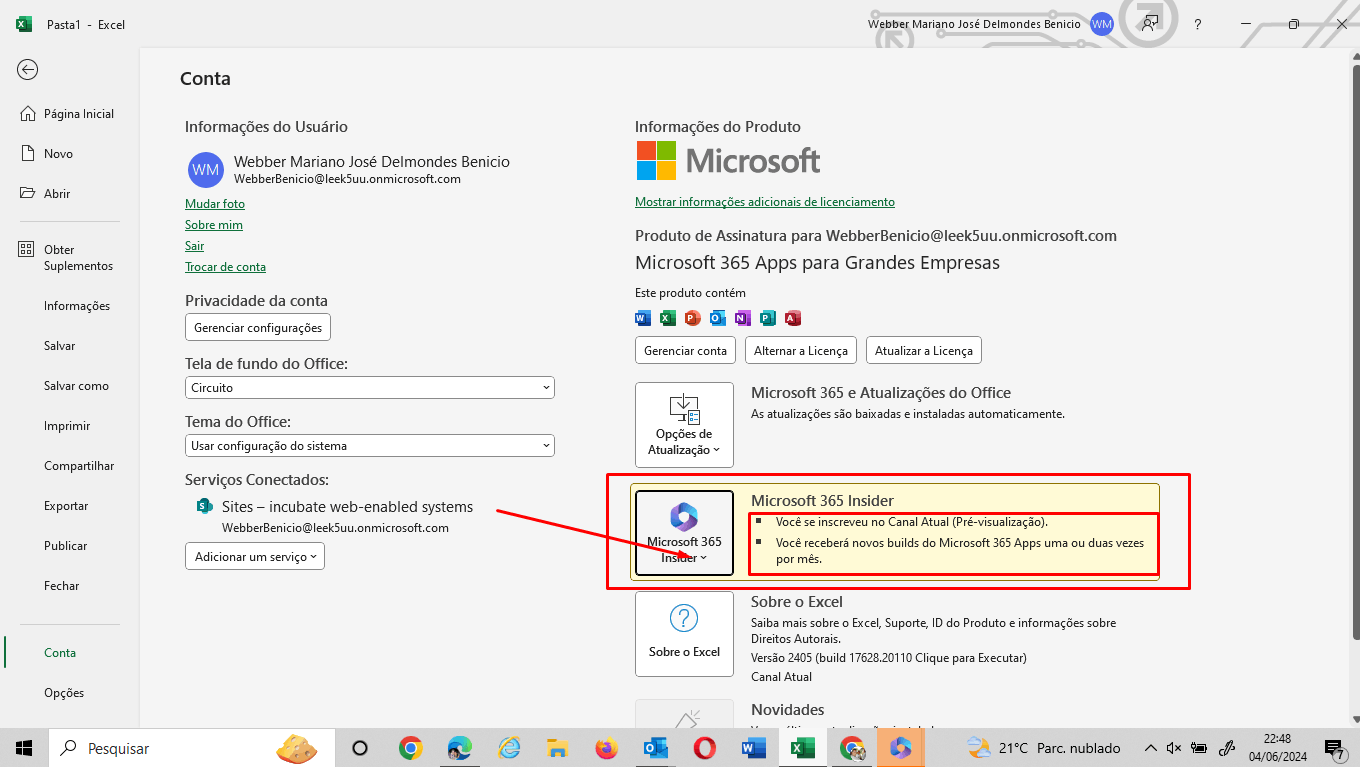Click the weather widget 21°C Parc. nublado
The image size is (1360, 767).
coord(1045,748)
